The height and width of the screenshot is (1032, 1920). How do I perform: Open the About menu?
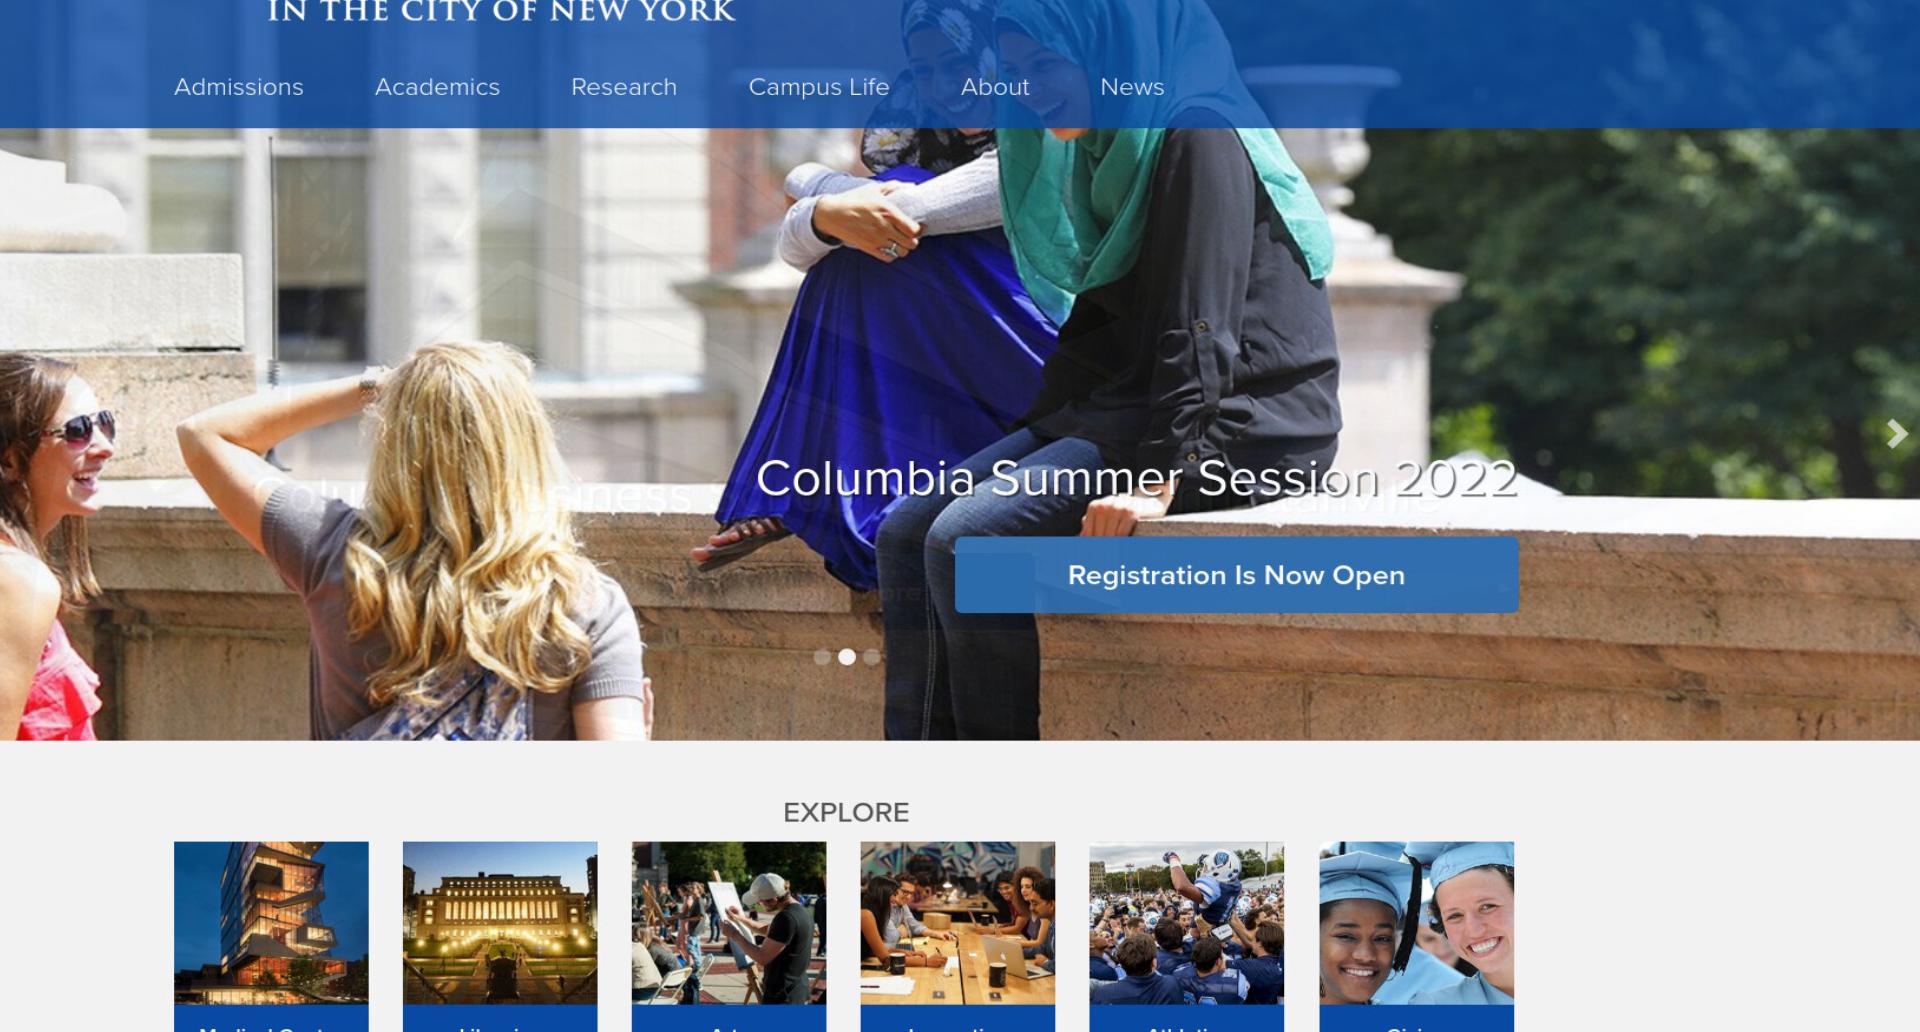995,87
